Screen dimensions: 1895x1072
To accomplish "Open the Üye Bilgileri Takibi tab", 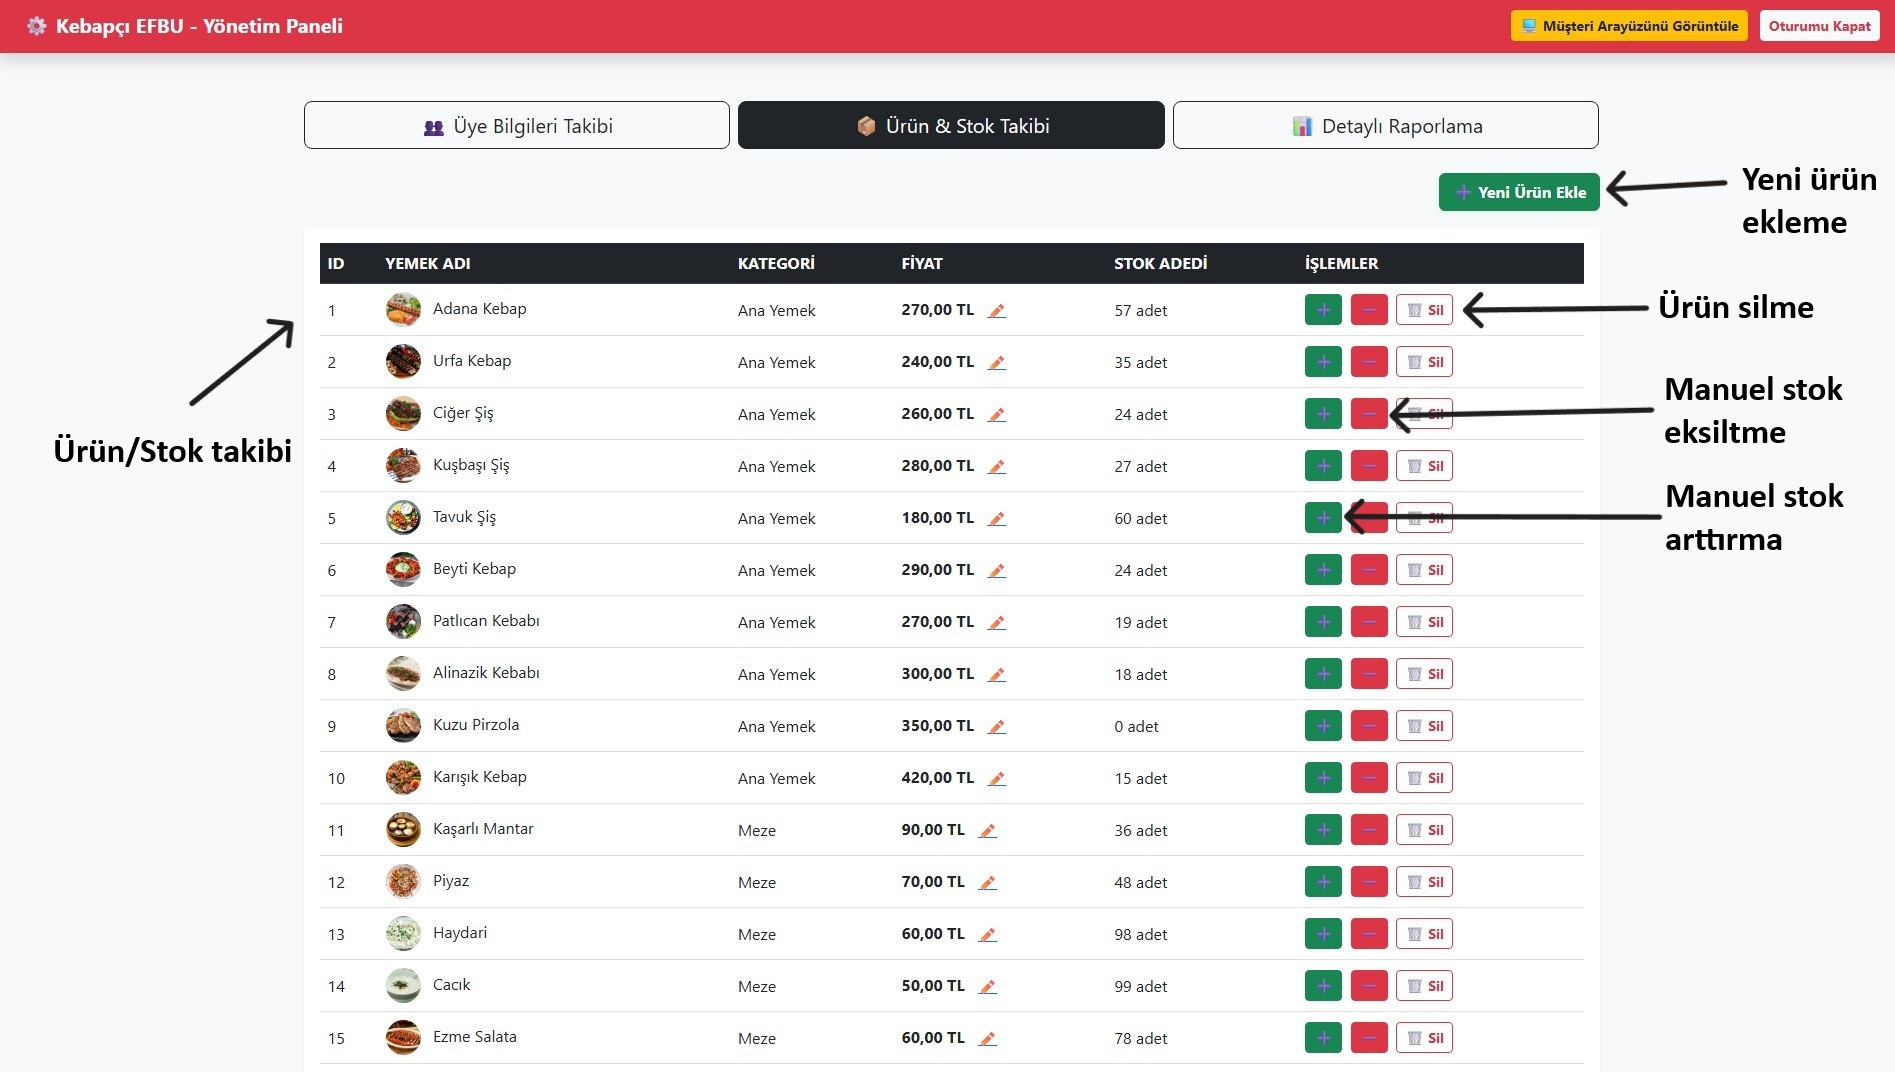I will click(x=517, y=125).
